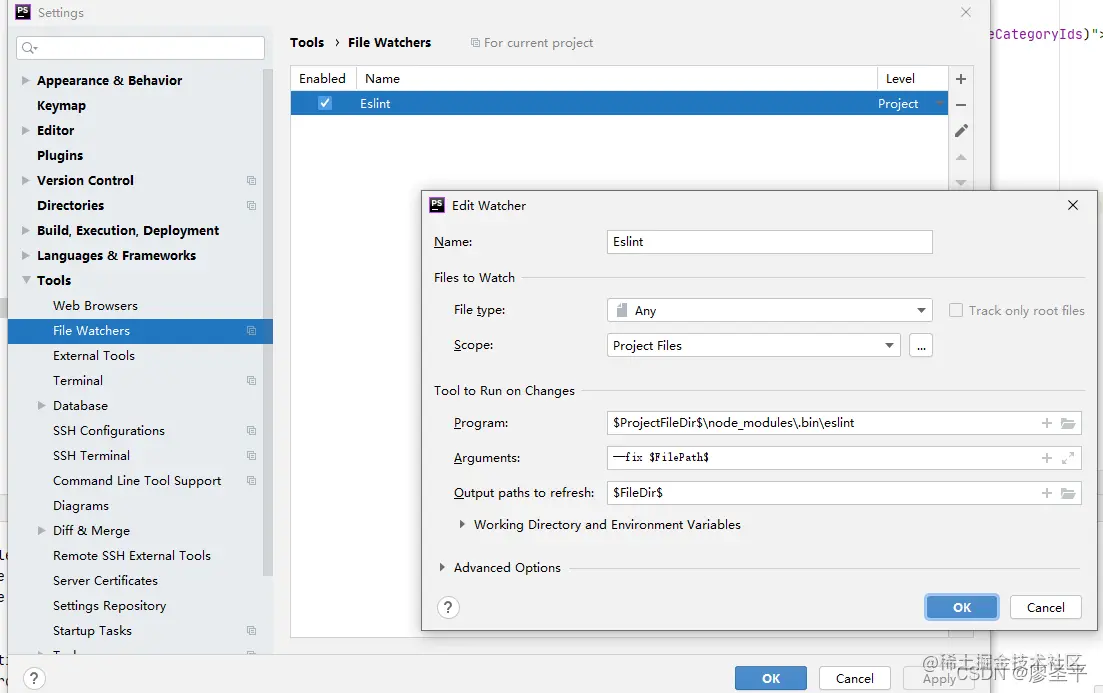This screenshot has width=1103, height=693.
Task: Toggle the Eslint watcher Enabled checkbox
Action: [324, 103]
